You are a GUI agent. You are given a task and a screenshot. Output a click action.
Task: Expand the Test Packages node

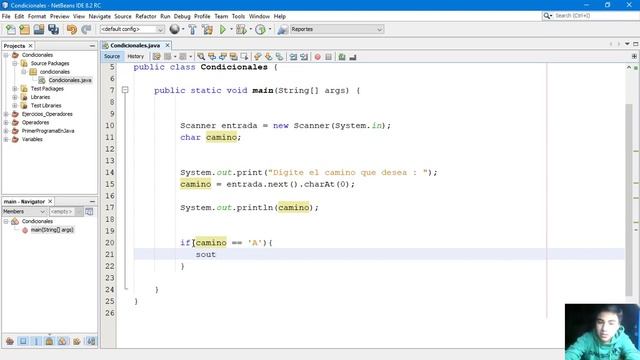15,89
